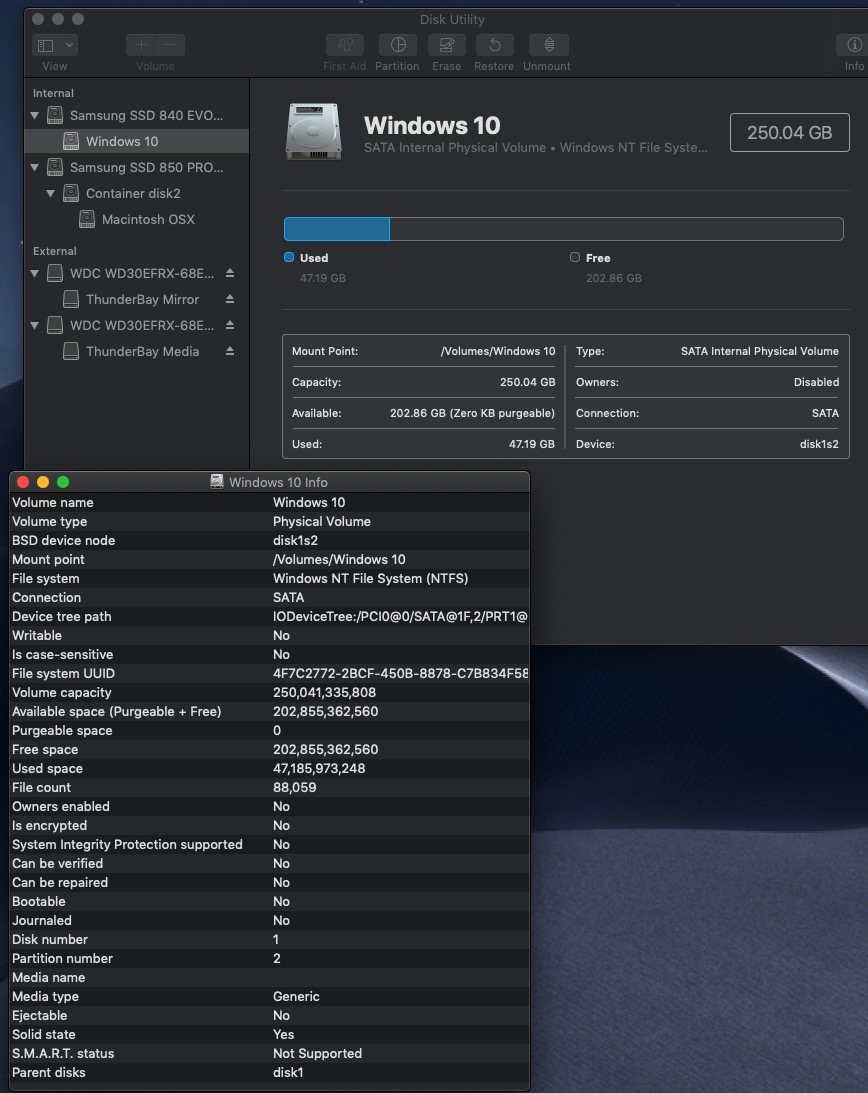The image size is (868, 1093).
Task: Collapse the Samsung SSD 850 PRO disk
Action: (x=34, y=167)
